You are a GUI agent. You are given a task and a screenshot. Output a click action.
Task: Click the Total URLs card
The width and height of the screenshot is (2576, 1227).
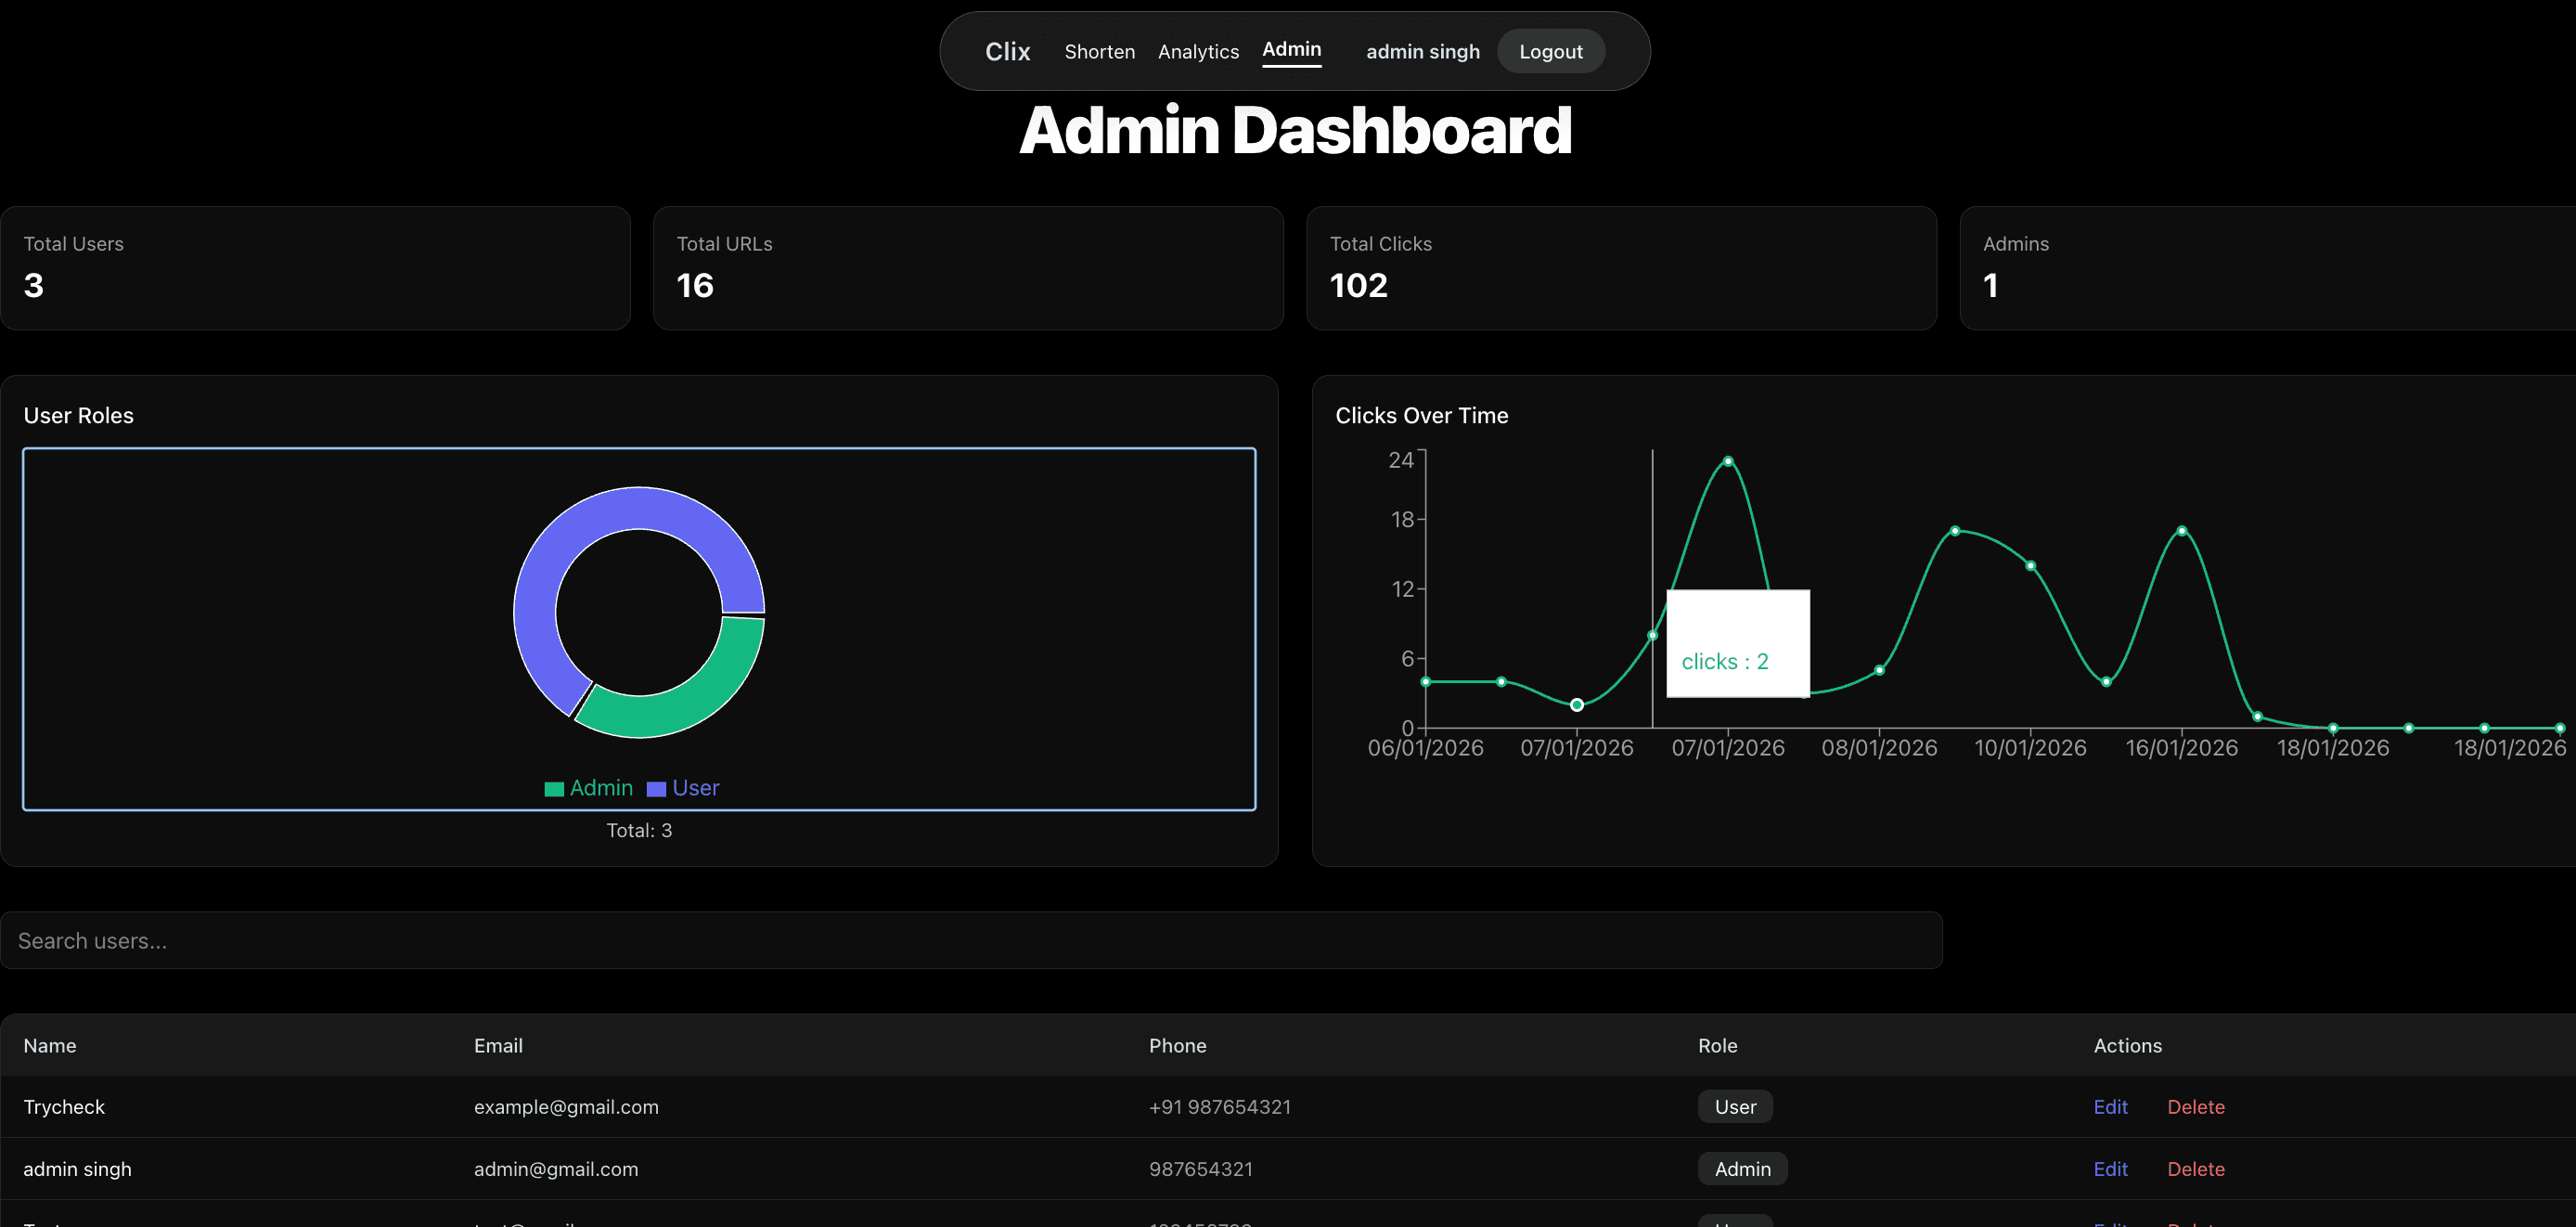968,268
